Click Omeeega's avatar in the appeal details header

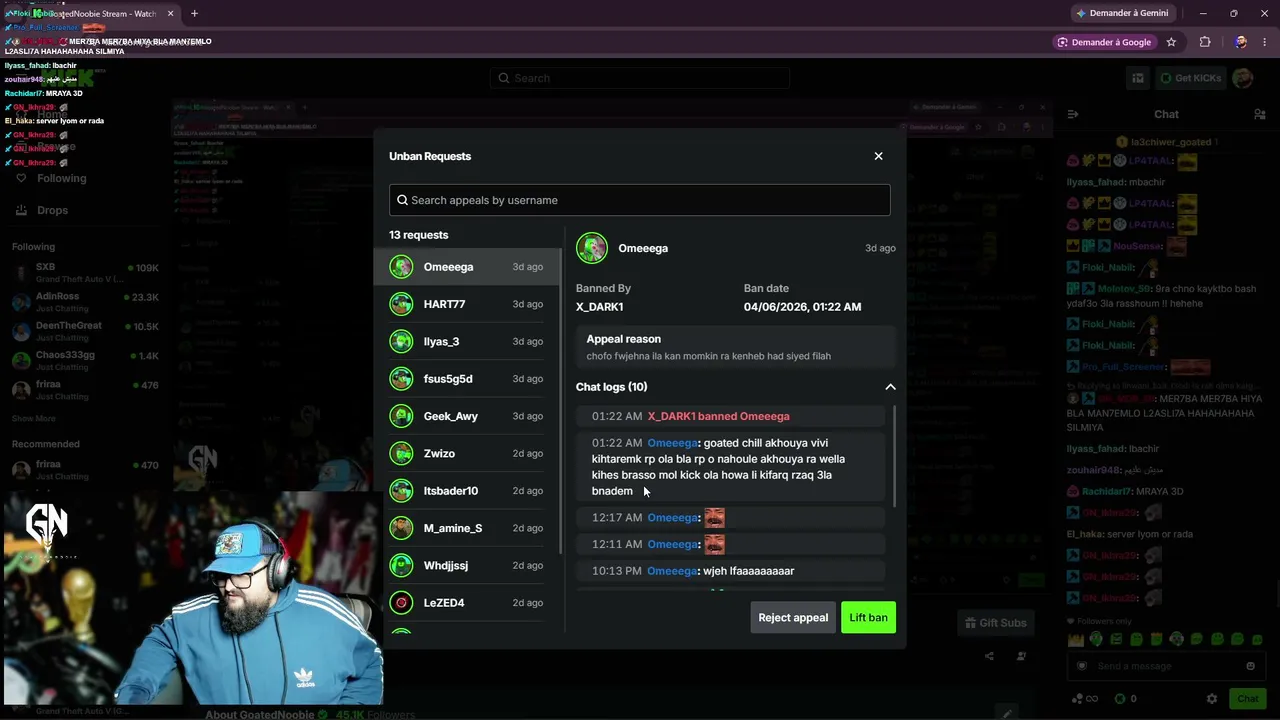592,248
